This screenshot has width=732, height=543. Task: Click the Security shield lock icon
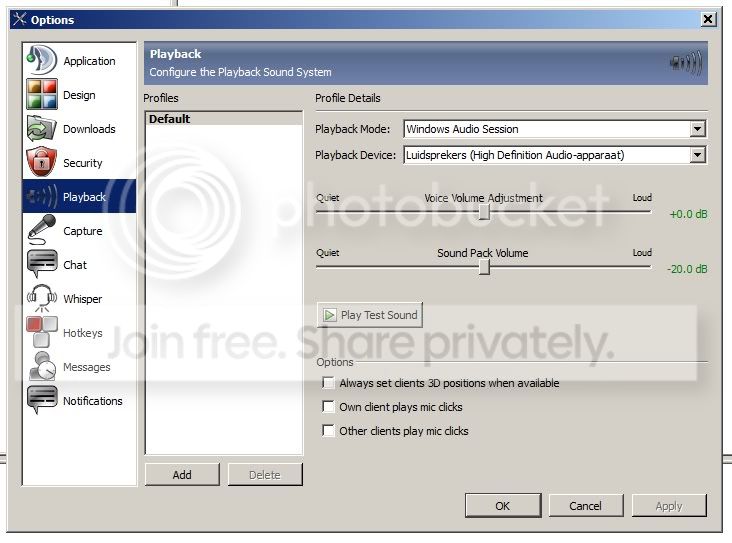42,162
